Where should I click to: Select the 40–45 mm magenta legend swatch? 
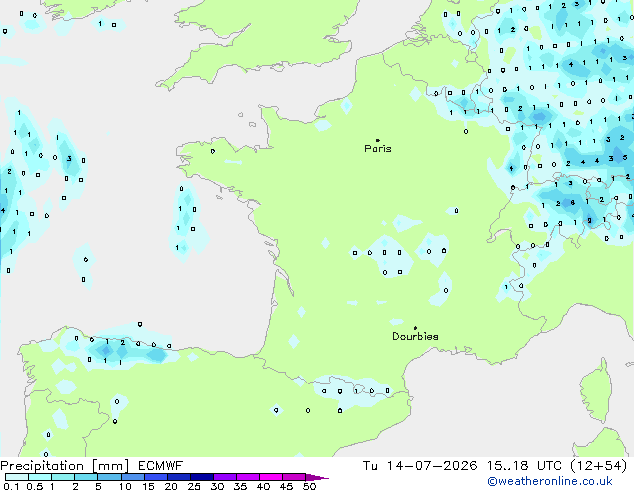pos(271,477)
